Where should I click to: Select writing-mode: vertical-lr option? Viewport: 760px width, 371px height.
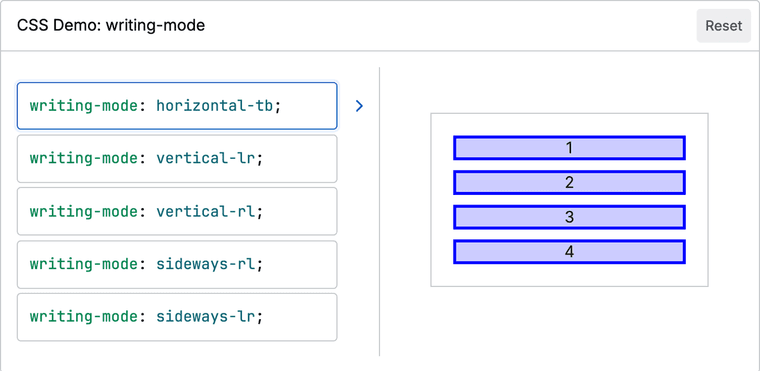pos(177,159)
